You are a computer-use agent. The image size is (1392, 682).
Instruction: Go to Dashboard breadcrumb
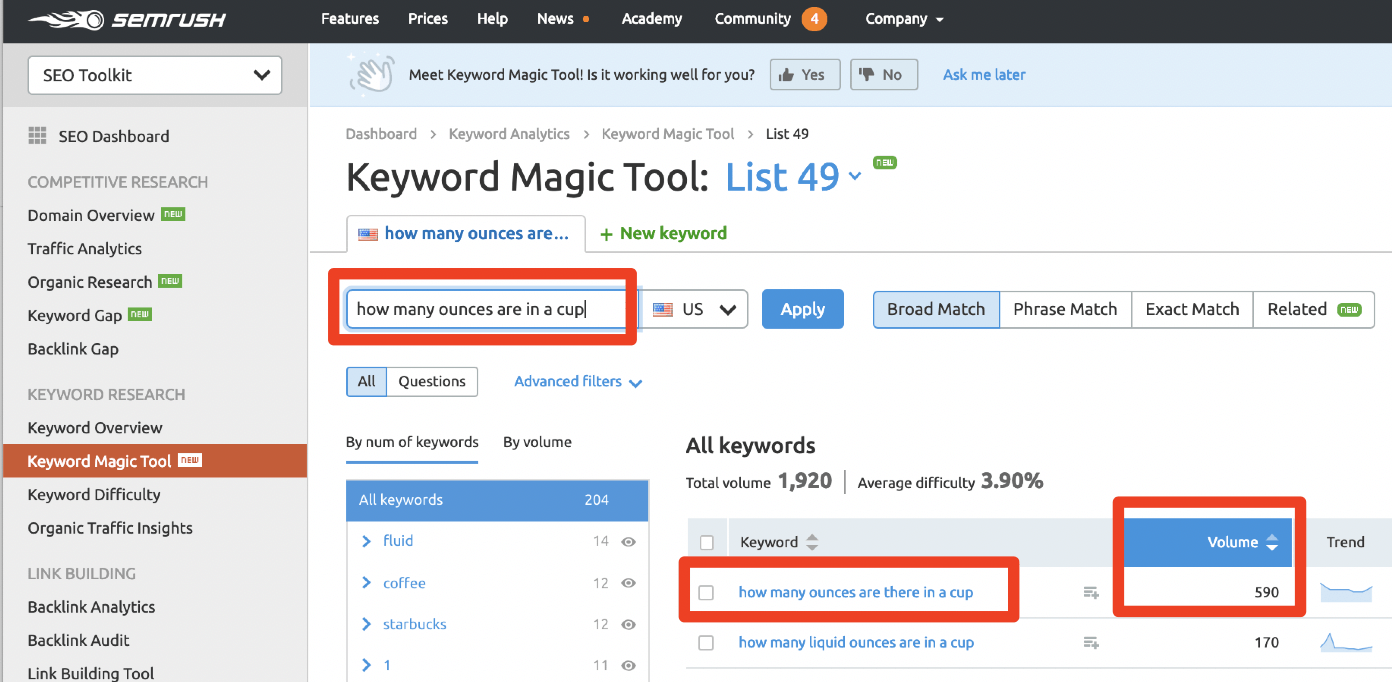[x=381, y=134]
